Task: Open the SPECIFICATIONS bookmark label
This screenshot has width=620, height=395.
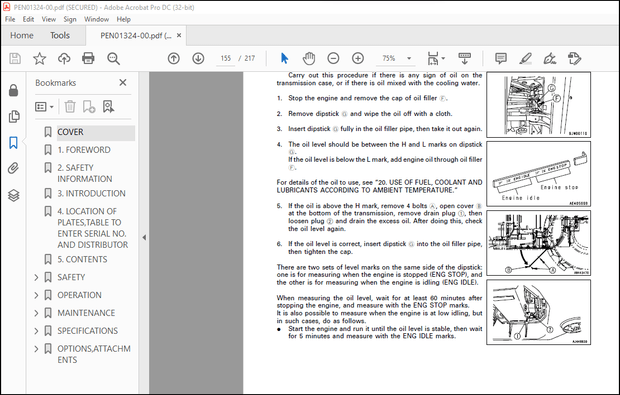Action: 87,331
